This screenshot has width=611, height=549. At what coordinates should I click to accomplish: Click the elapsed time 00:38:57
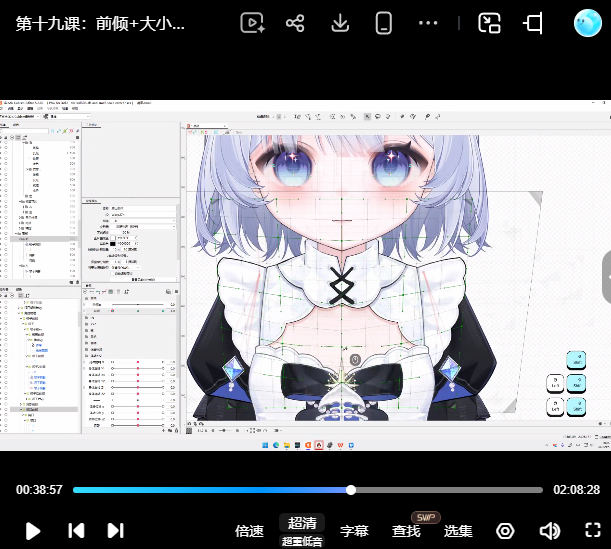click(x=39, y=490)
